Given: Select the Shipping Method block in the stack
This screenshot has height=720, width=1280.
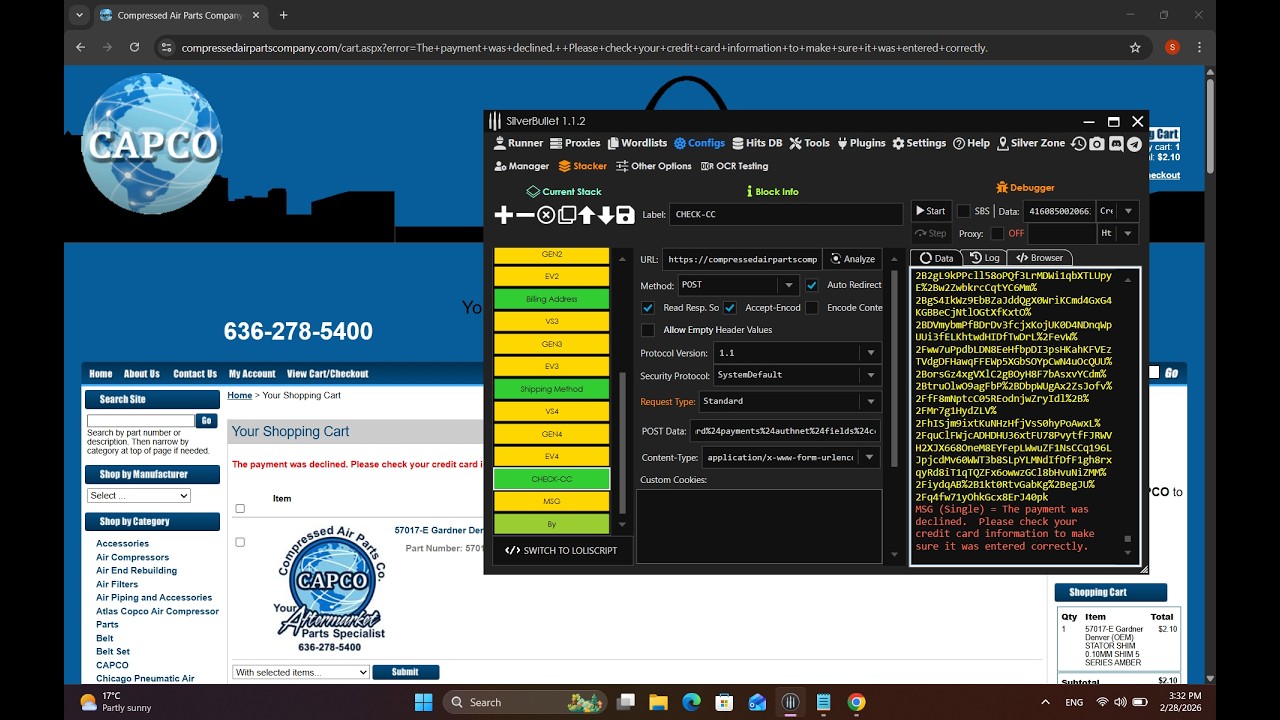Looking at the screenshot, I should pos(551,389).
